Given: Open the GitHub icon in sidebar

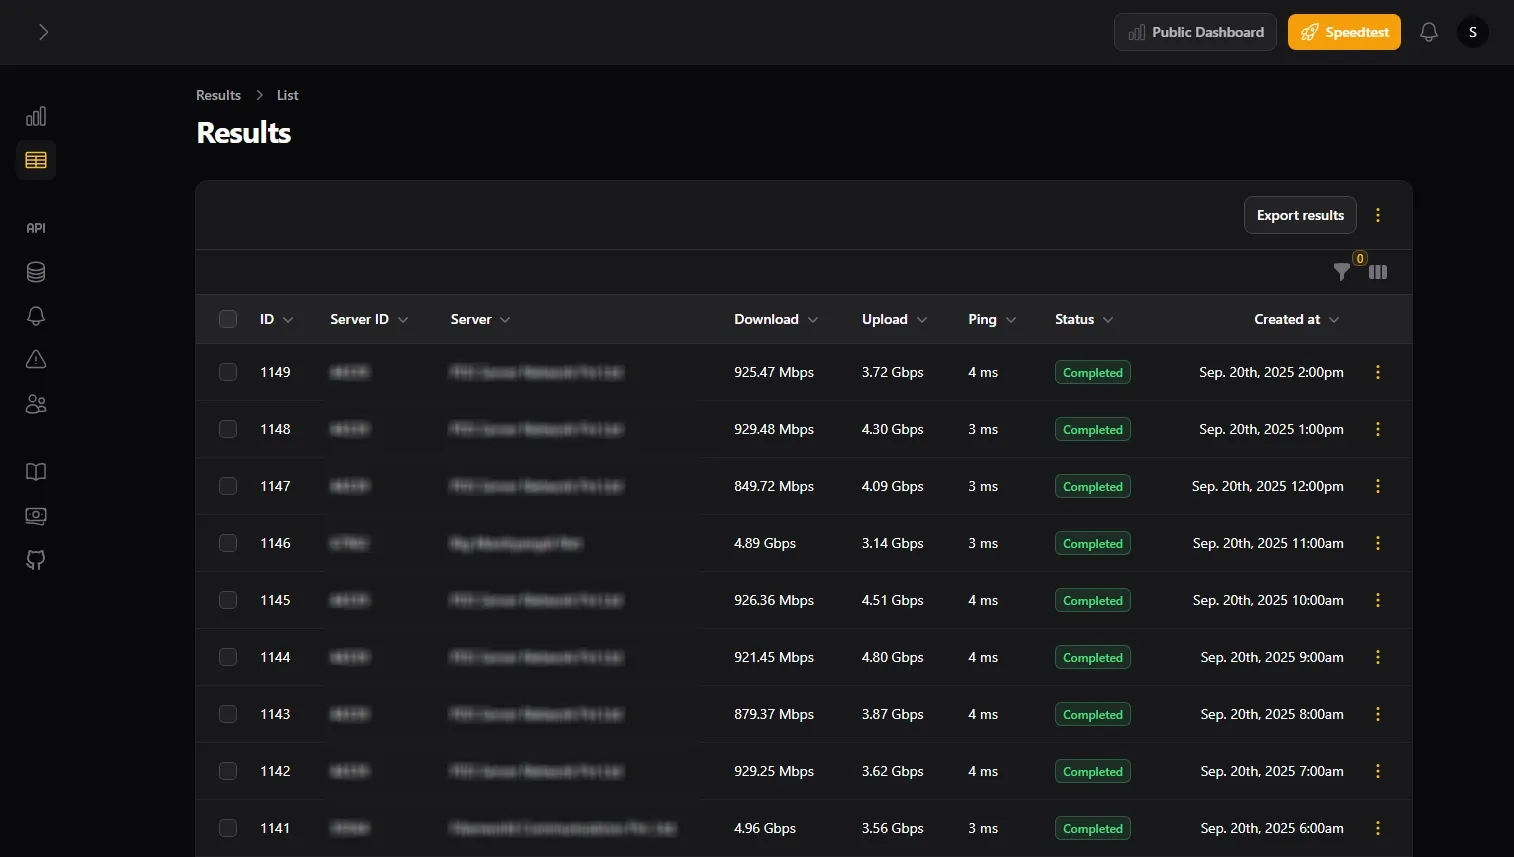Looking at the screenshot, I should click(36, 560).
